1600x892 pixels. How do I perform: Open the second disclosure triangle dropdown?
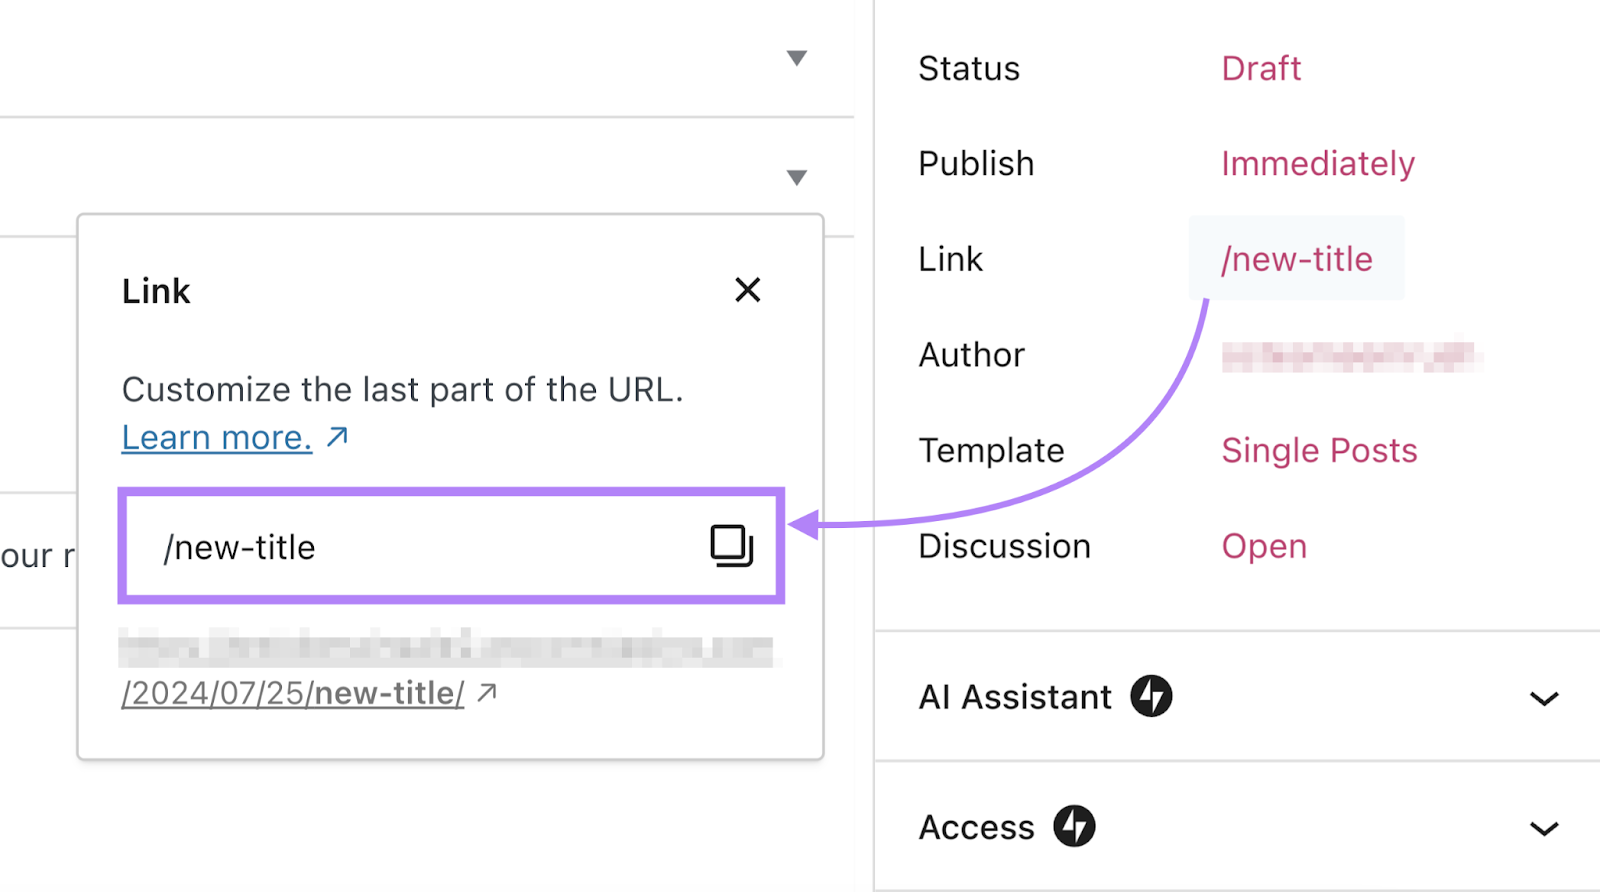797,176
